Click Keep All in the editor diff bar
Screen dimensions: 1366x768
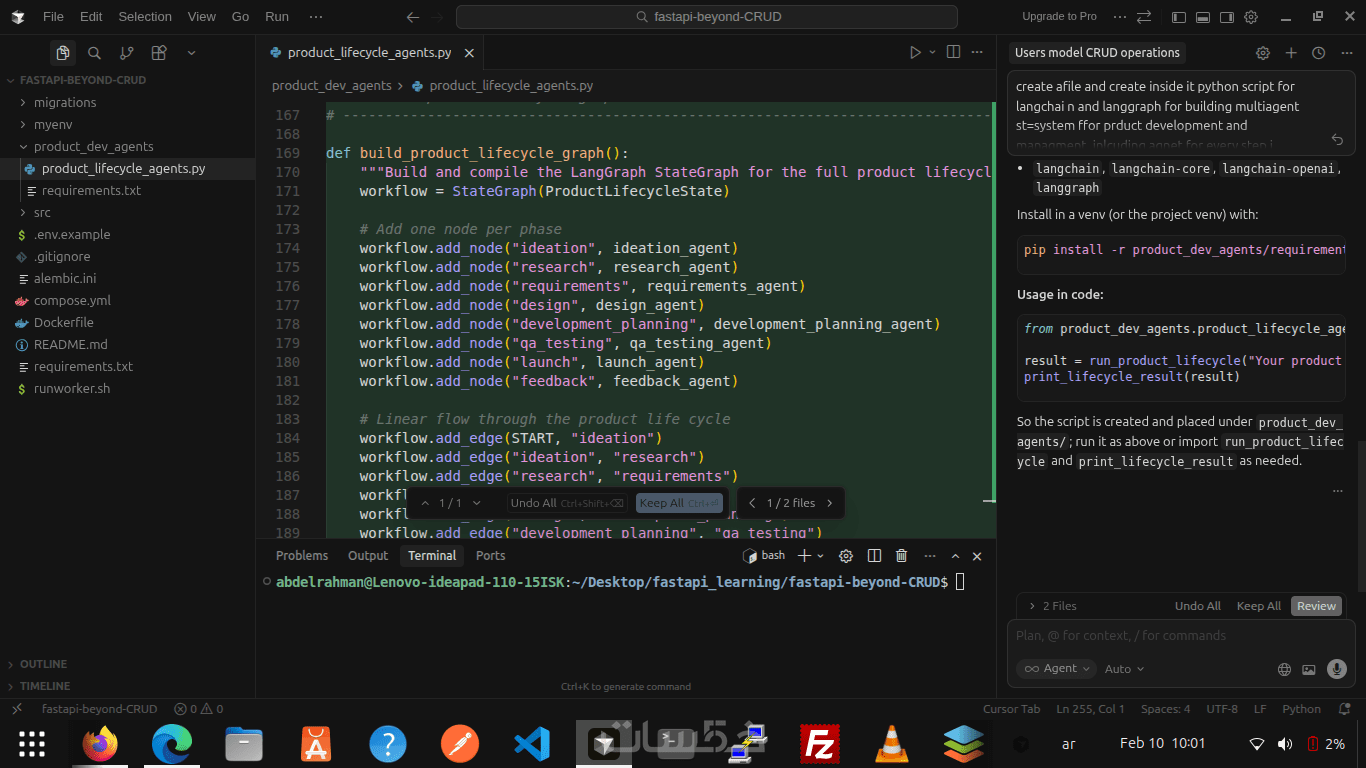pos(678,503)
